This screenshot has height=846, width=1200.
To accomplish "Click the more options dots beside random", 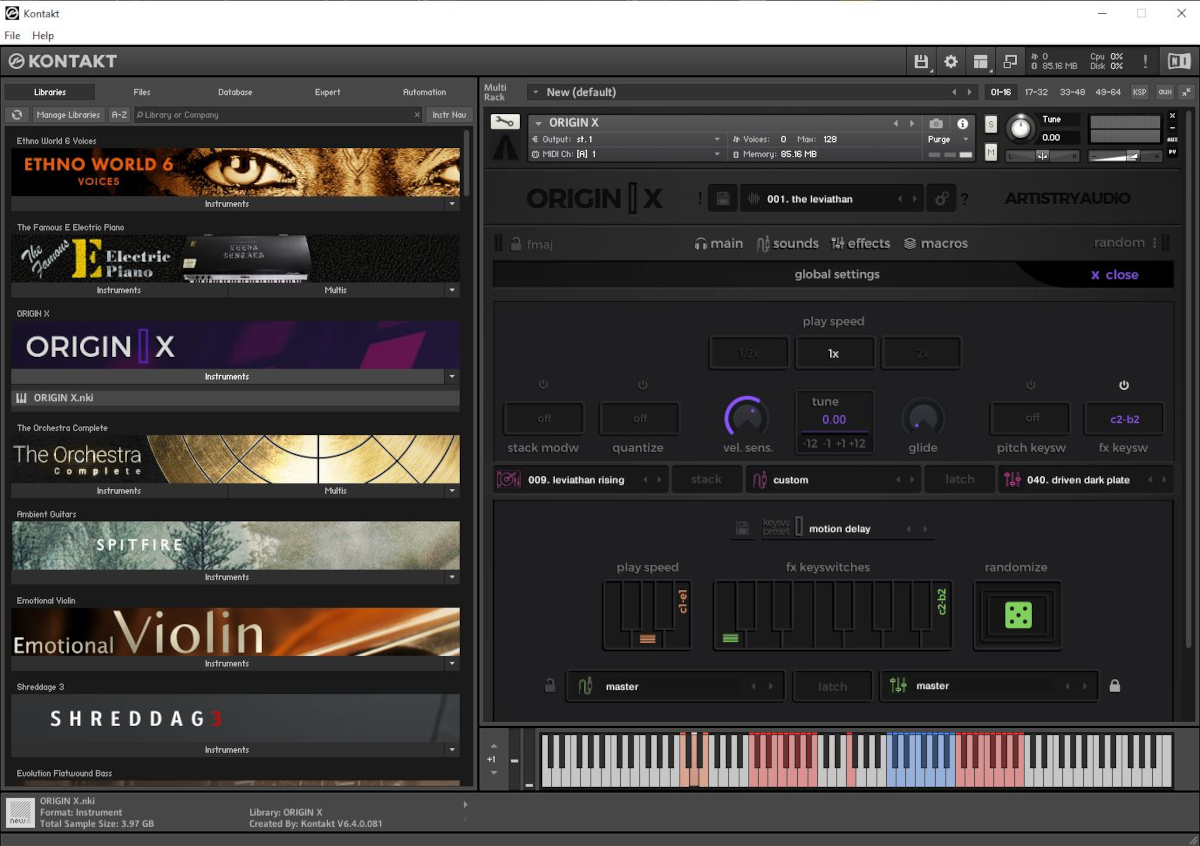I will [1154, 243].
